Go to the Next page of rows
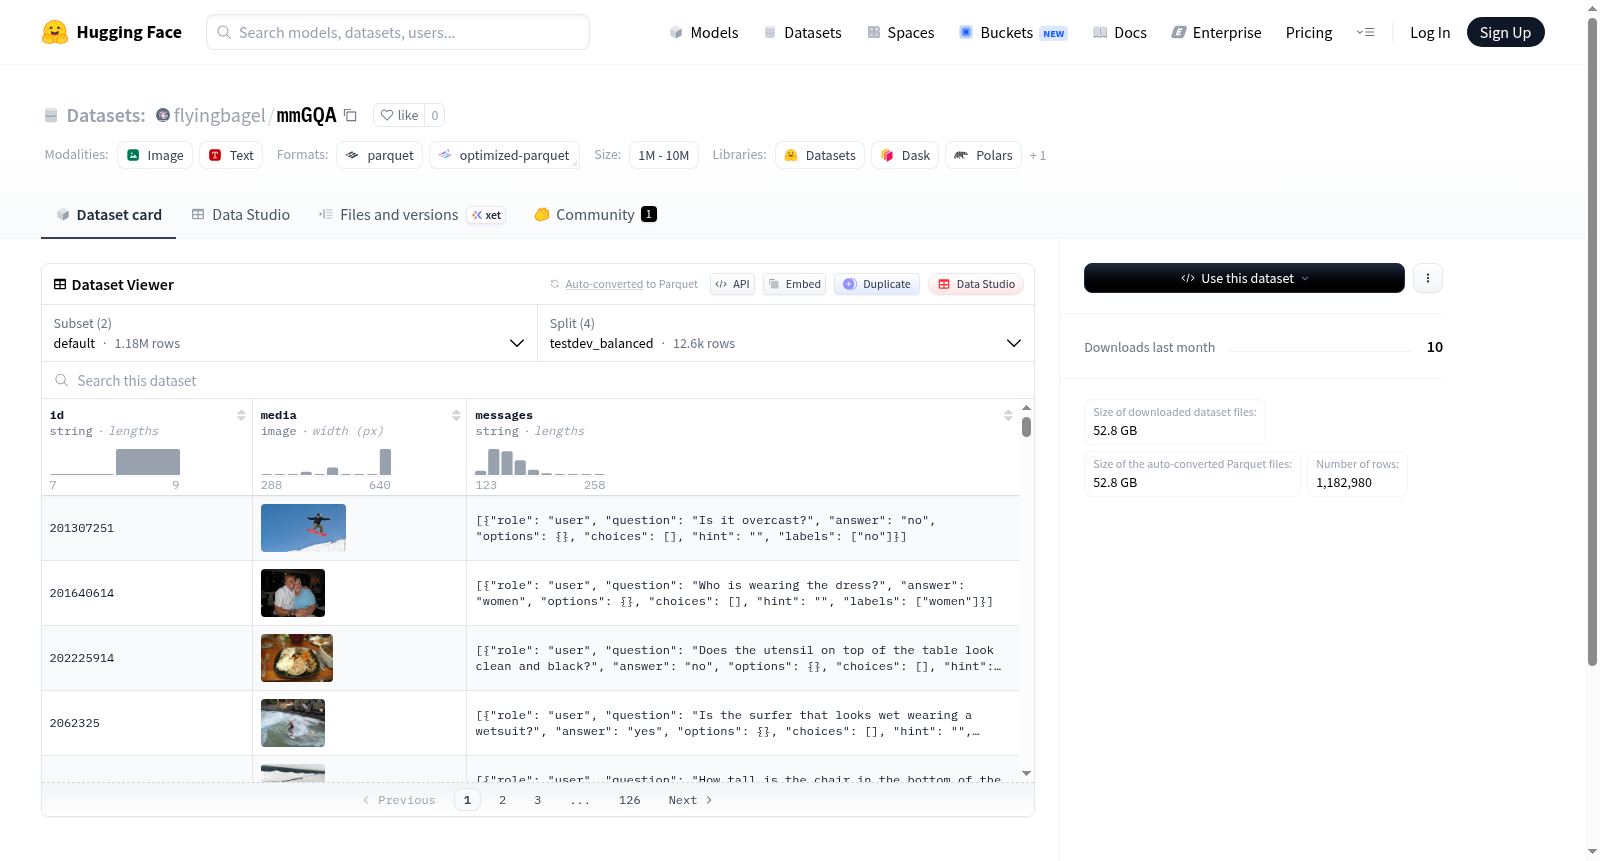Screen dimensions: 1600x861 (690, 800)
